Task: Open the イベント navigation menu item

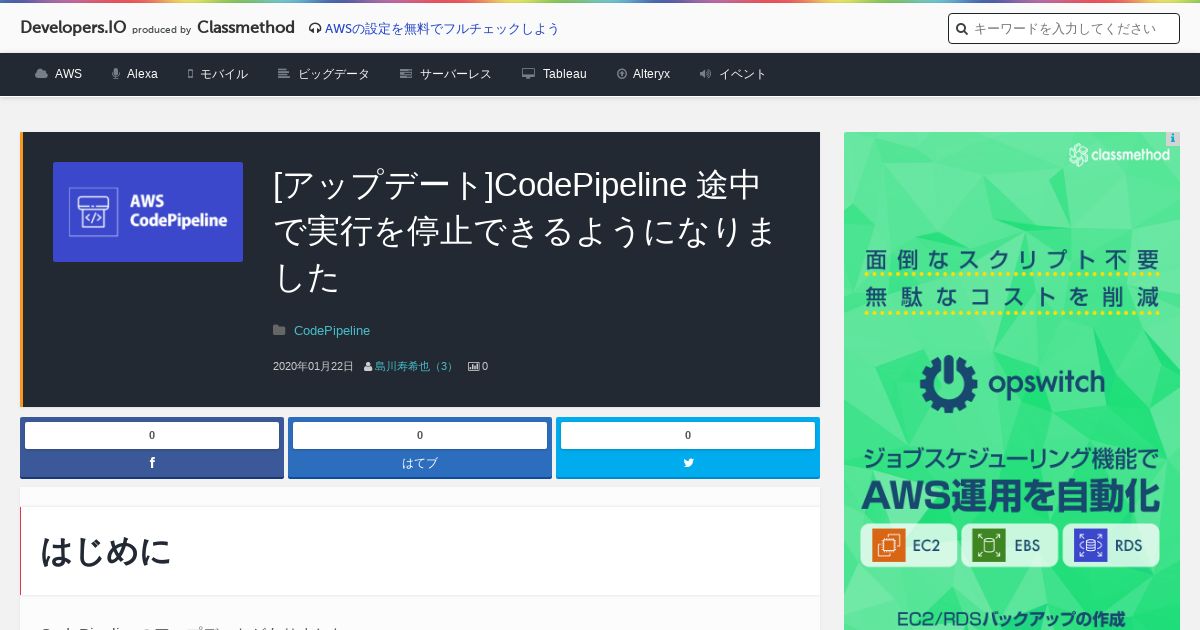Action: (x=743, y=74)
